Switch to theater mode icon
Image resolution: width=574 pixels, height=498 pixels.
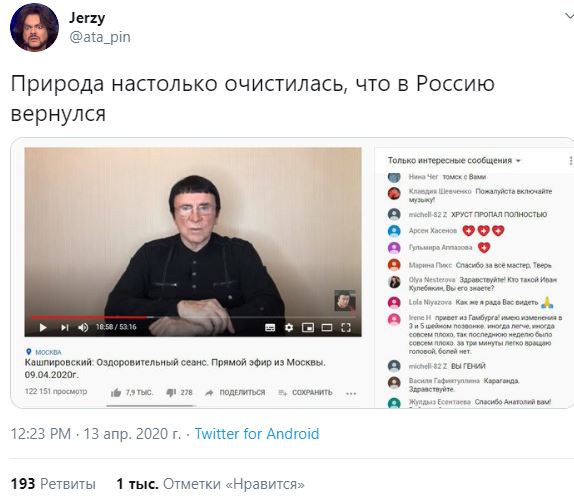tap(327, 327)
